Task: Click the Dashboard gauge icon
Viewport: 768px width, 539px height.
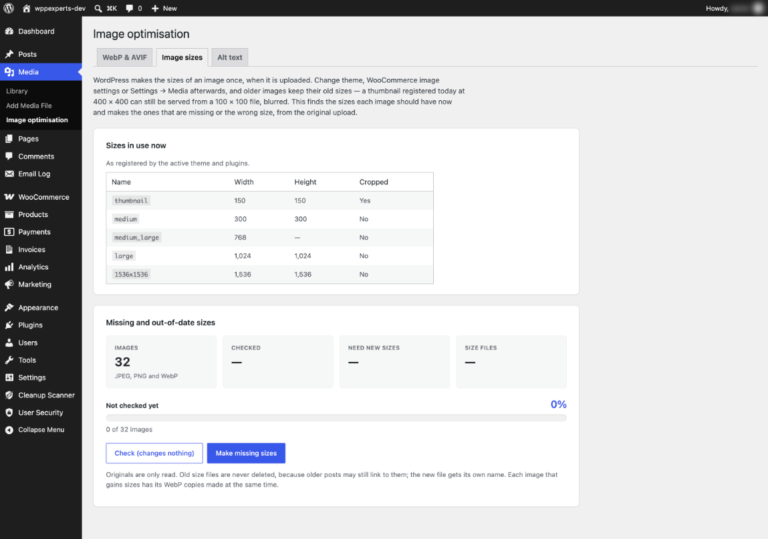Action: click(x=9, y=31)
